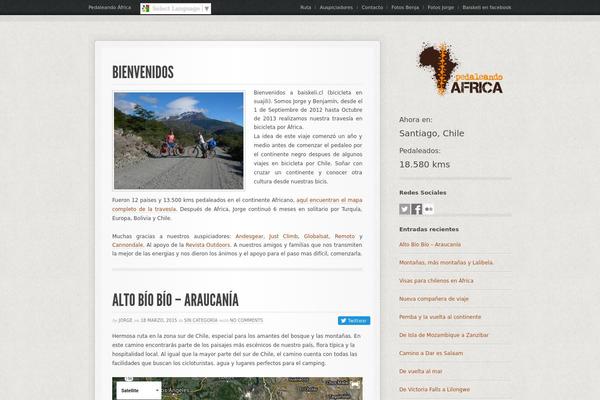Open the cyclists photo thumbnail
600x400 pixels.
coord(179,140)
